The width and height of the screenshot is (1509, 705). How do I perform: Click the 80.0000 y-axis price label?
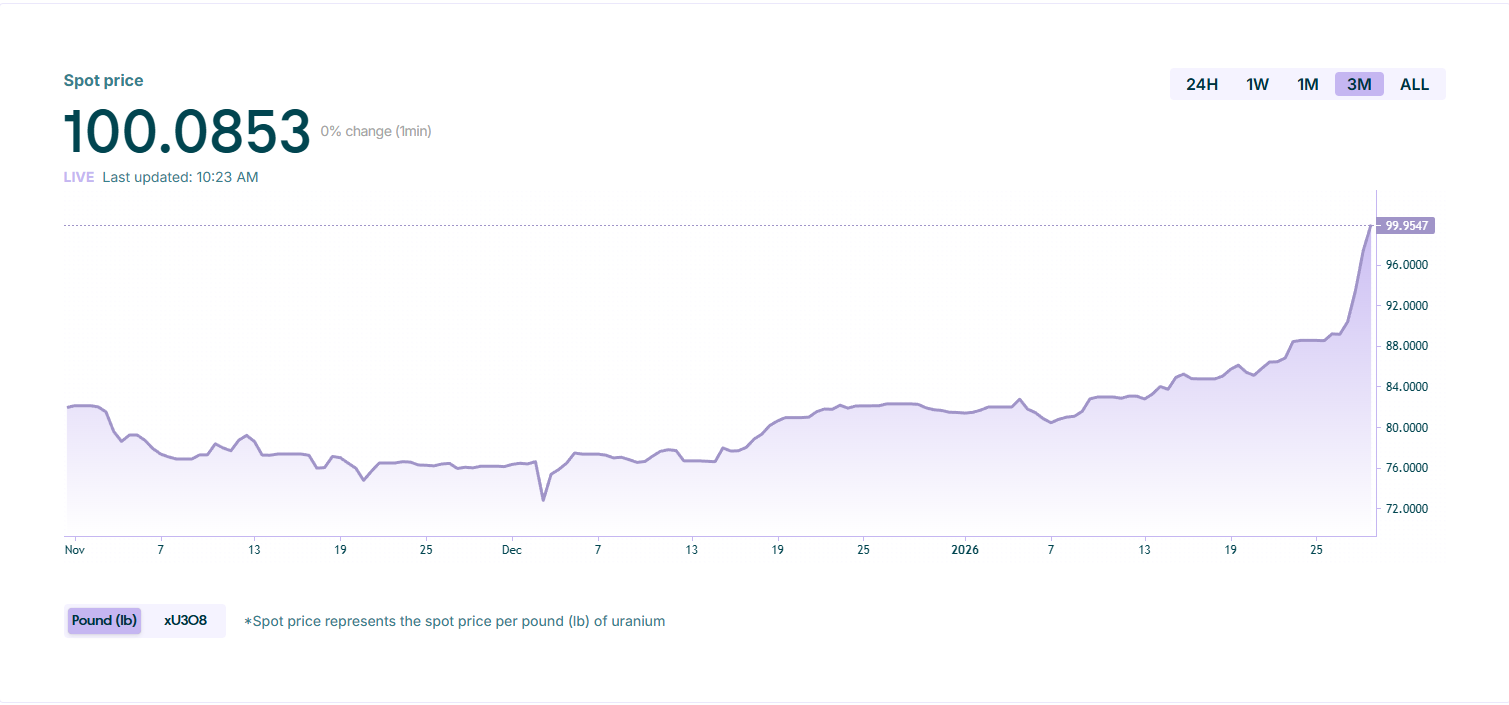tap(1404, 428)
